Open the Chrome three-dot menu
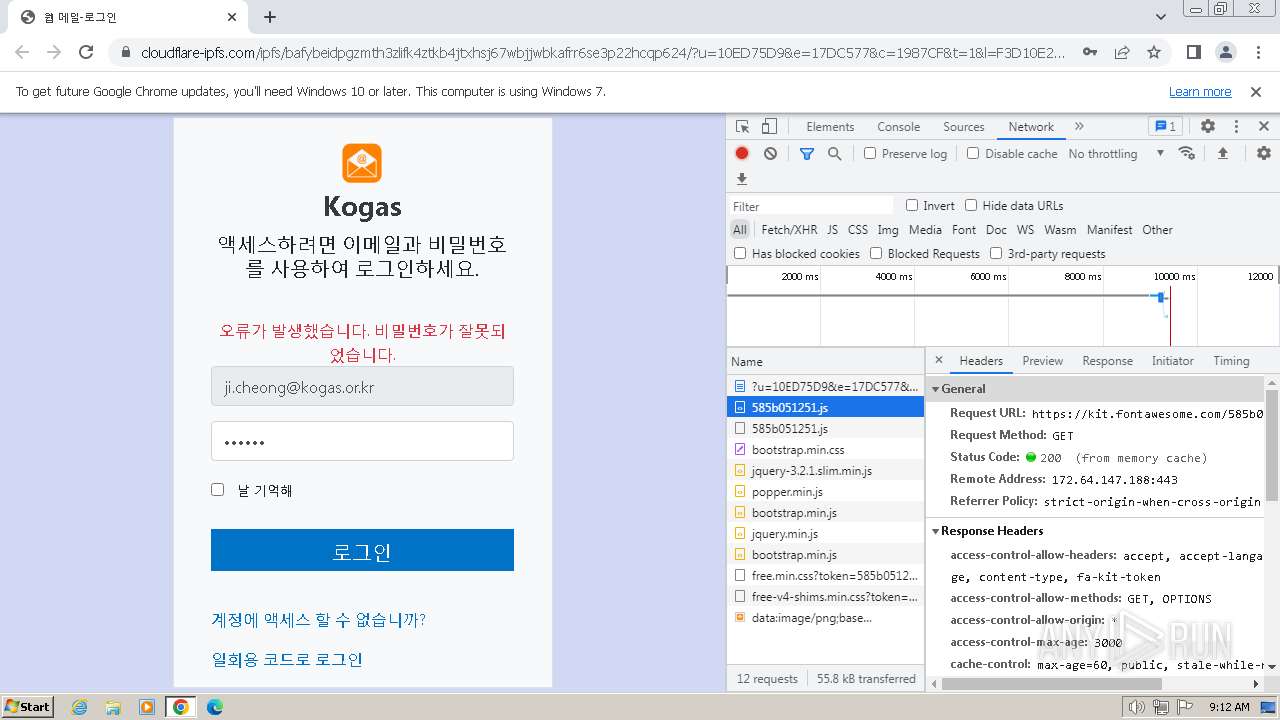 tap(1257, 52)
